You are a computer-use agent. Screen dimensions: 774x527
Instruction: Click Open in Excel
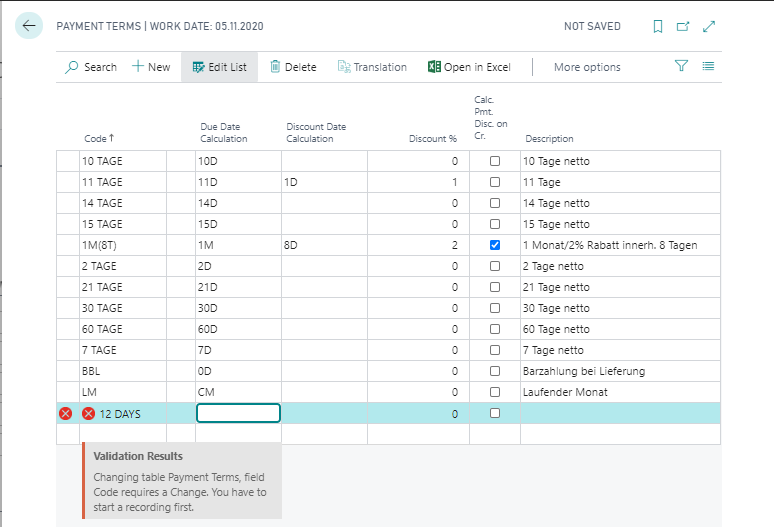[x=469, y=67]
